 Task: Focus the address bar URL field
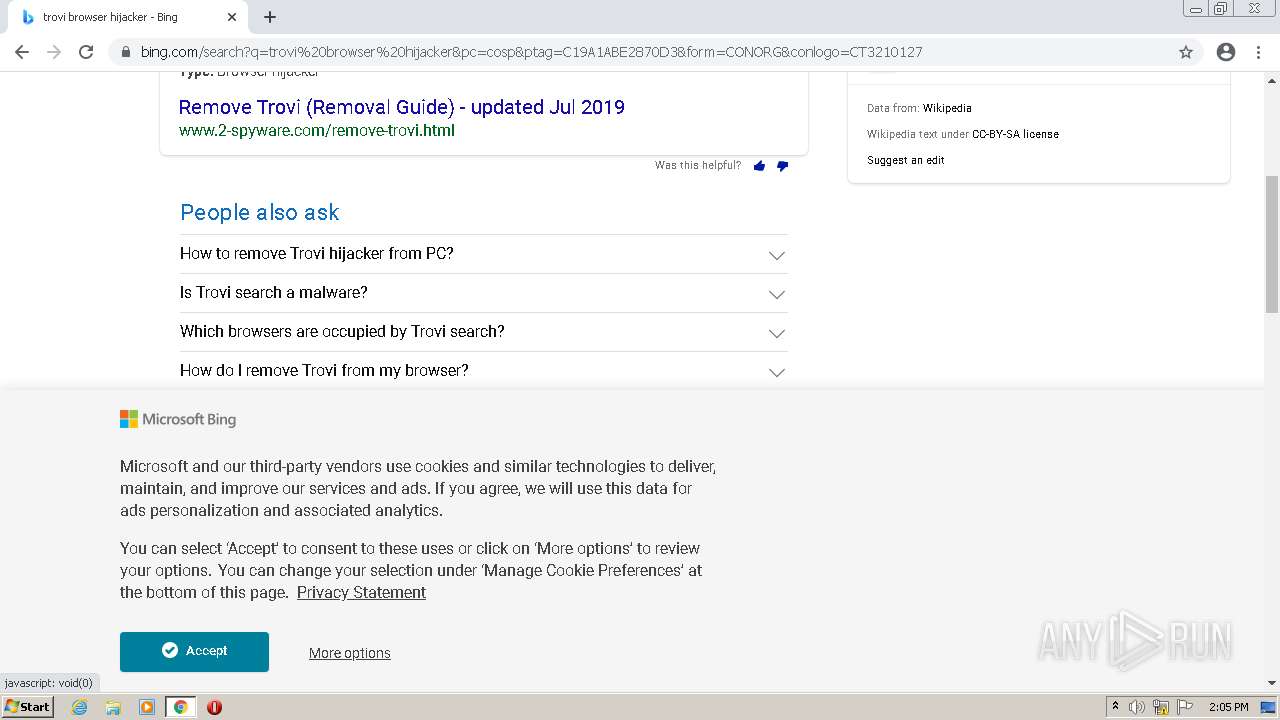[640, 52]
